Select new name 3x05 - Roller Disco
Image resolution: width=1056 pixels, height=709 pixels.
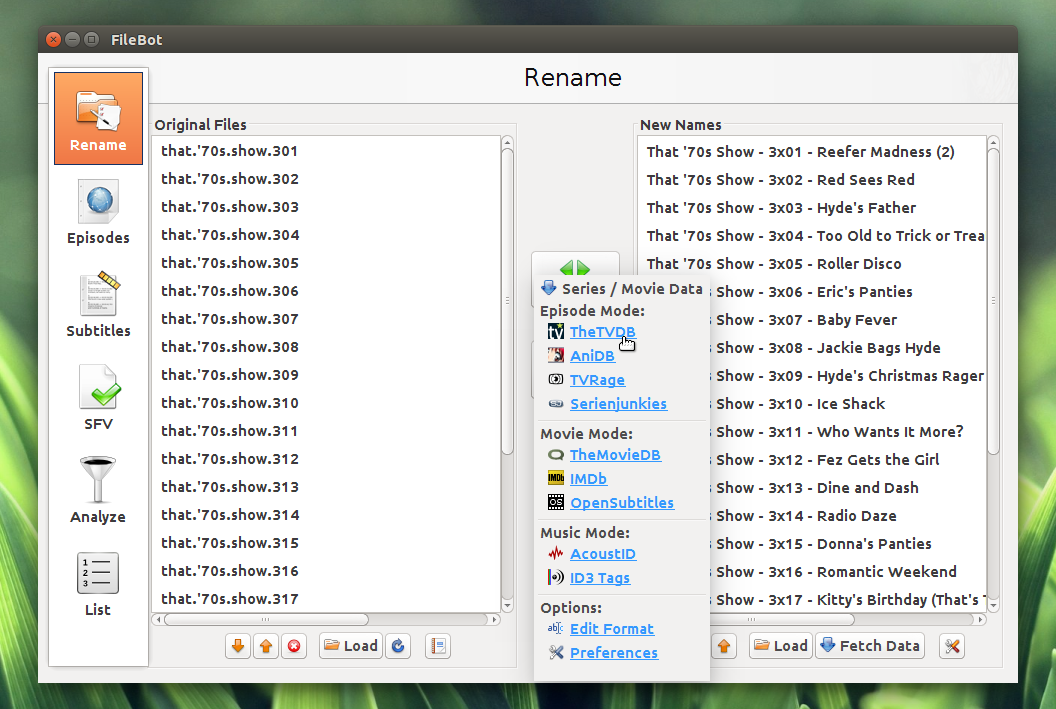(812, 264)
